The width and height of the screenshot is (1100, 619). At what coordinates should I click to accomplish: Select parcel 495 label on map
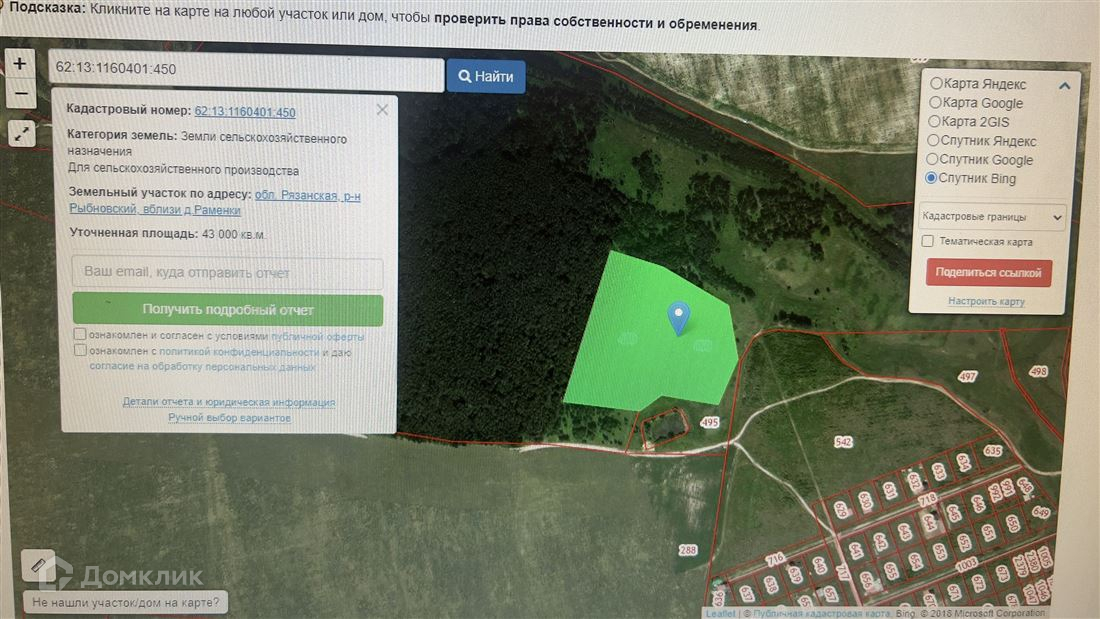709,422
